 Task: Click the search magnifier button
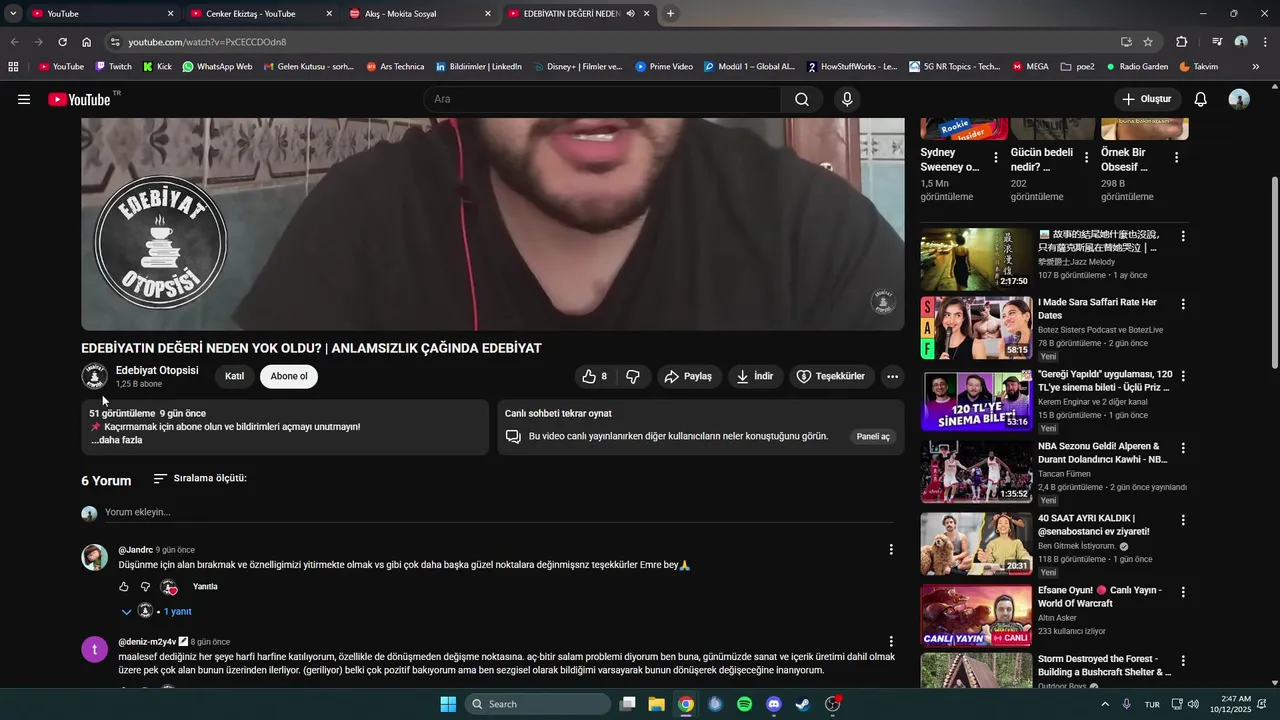click(x=802, y=99)
